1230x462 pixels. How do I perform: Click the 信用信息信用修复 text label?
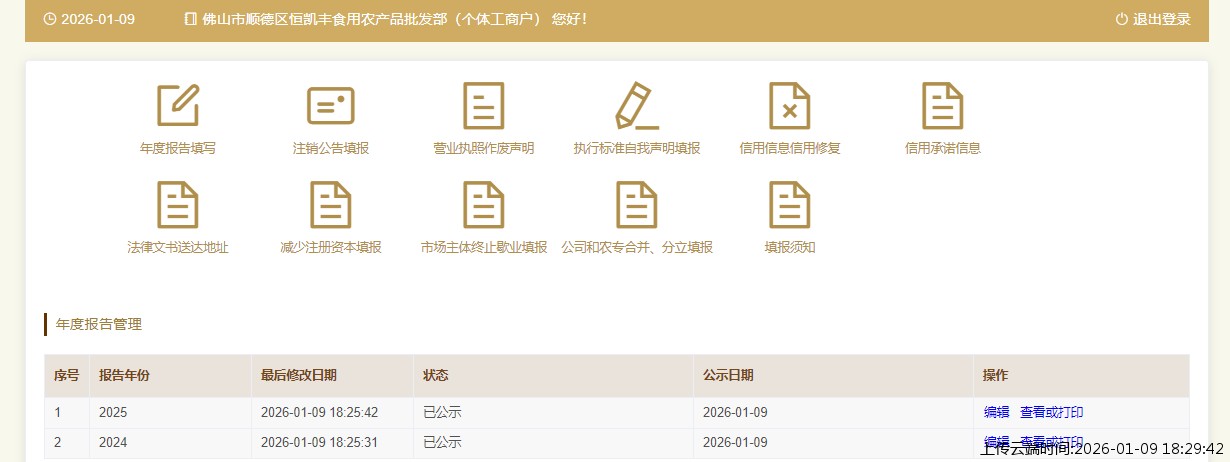coord(790,148)
